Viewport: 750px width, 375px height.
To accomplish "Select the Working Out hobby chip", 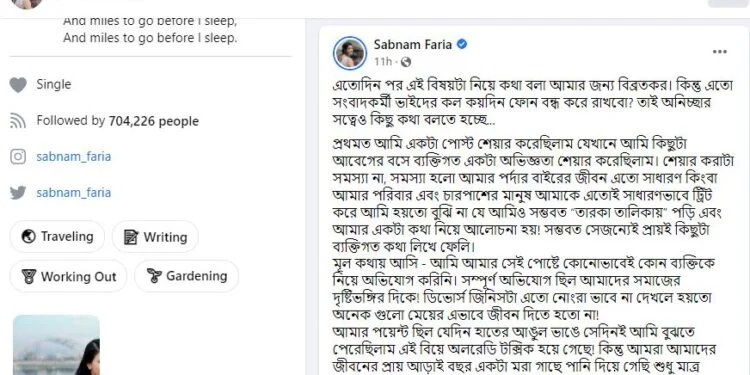I will [x=68, y=276].
